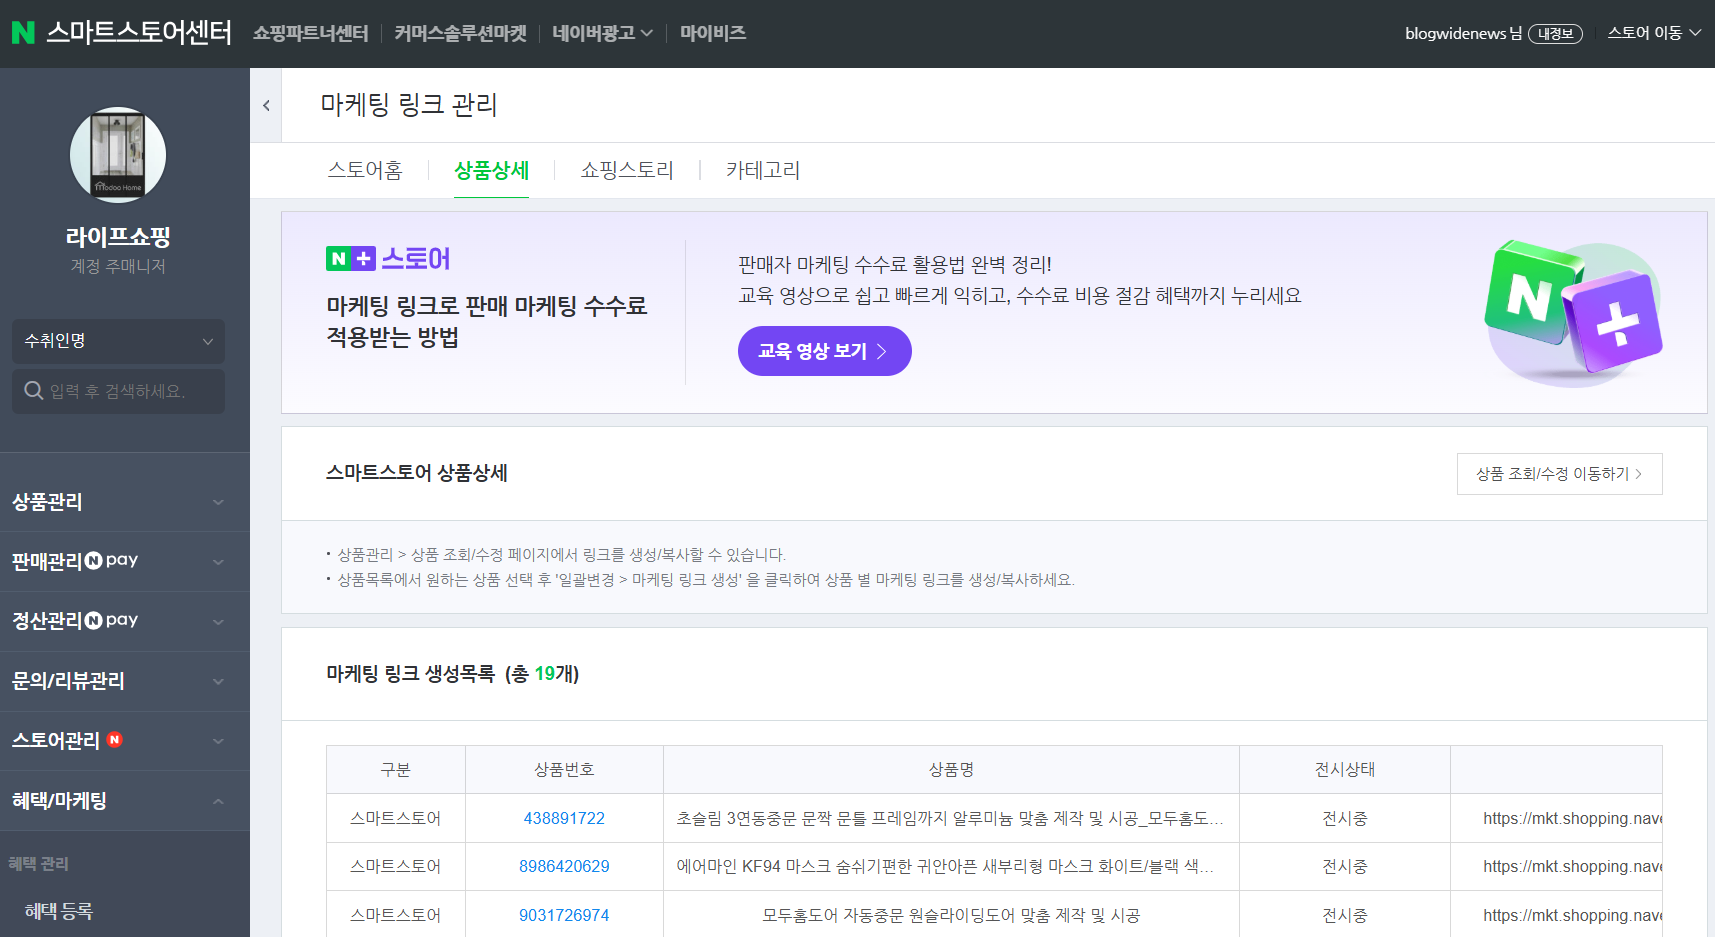1715x937 pixels.
Task: Click the 구분 column header
Action: click(x=396, y=769)
